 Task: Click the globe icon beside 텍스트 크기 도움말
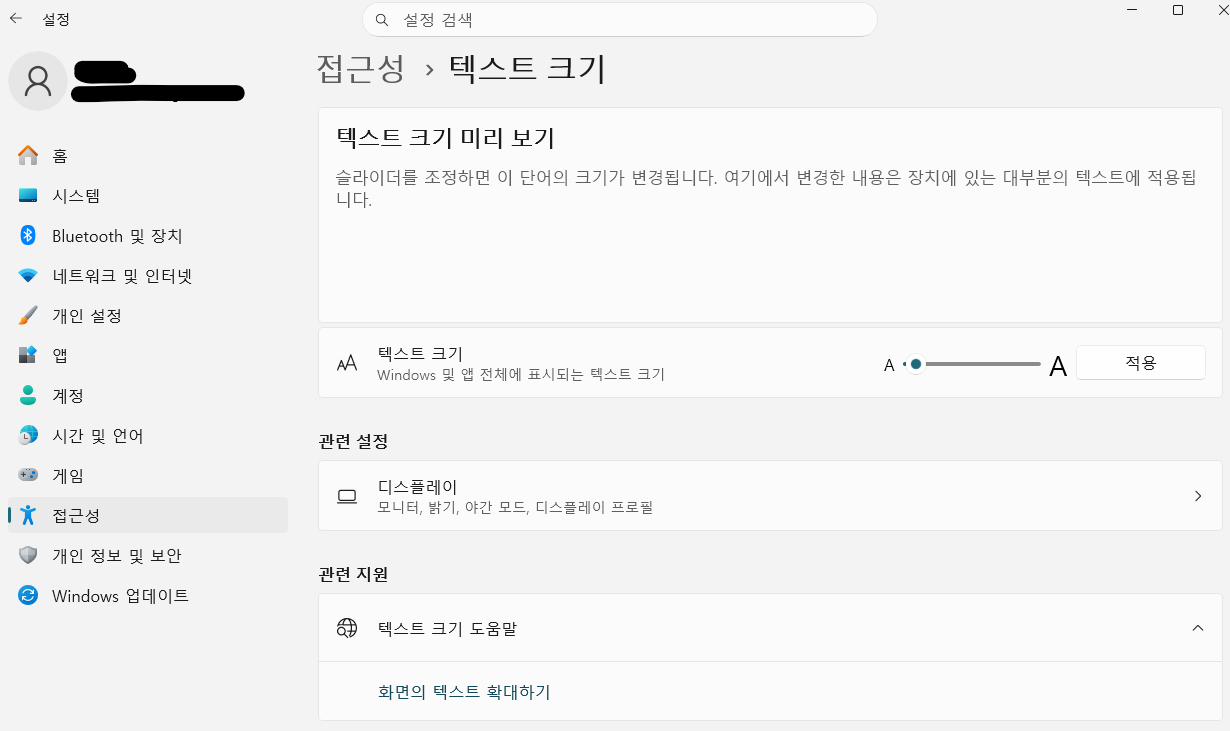(x=347, y=628)
